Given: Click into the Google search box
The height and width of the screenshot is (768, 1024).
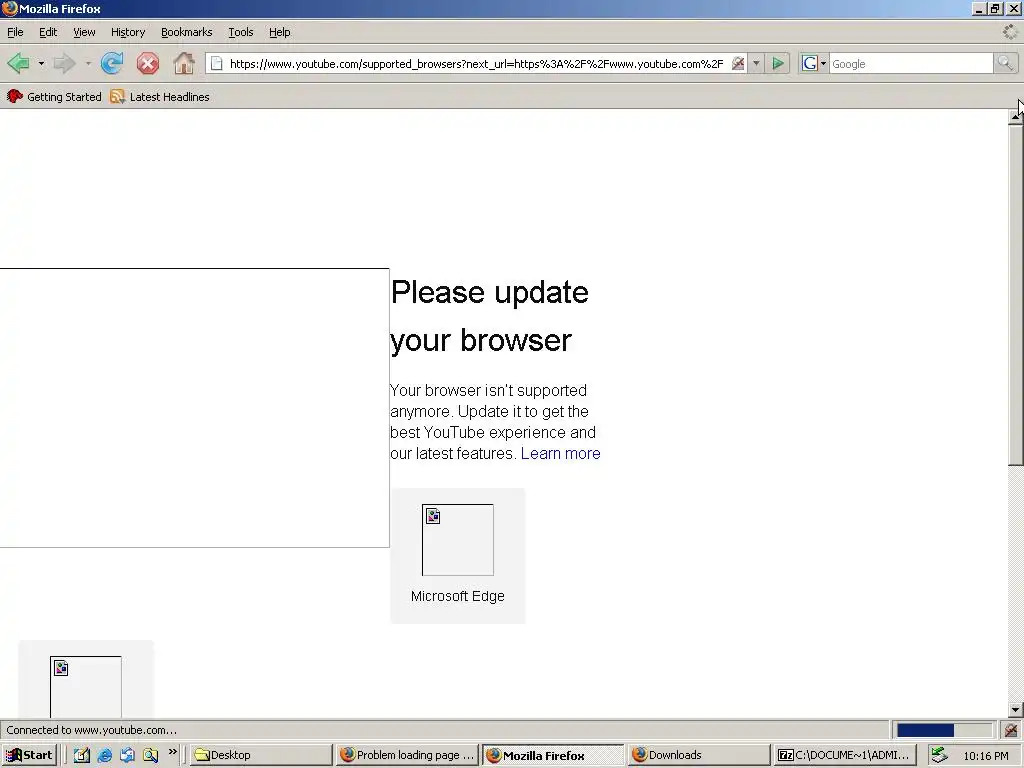Looking at the screenshot, I should click(x=911, y=63).
